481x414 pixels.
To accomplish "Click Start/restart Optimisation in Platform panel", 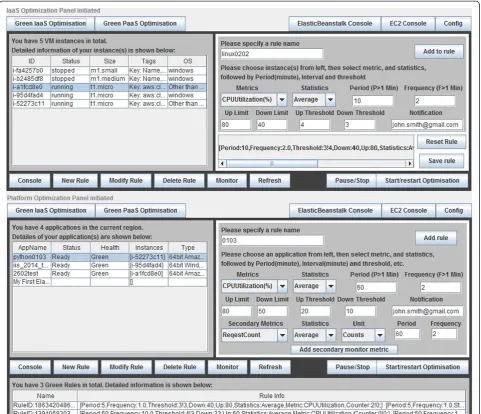I will pyautogui.click(x=423, y=367).
